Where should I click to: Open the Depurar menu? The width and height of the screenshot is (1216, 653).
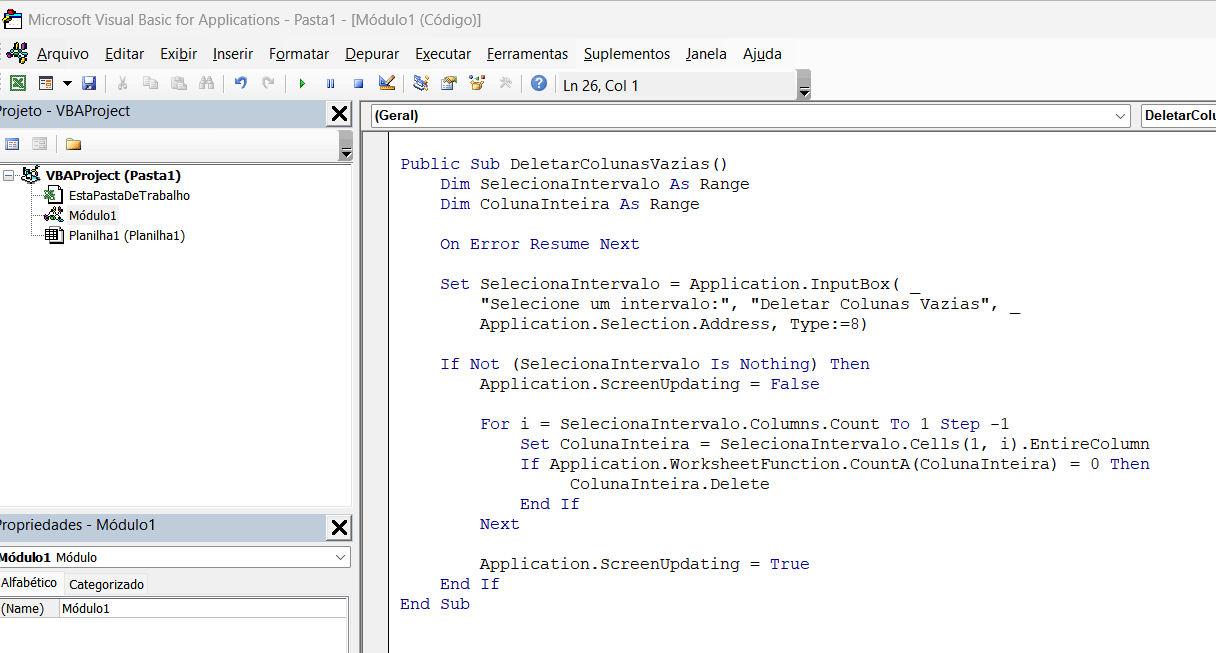[372, 54]
